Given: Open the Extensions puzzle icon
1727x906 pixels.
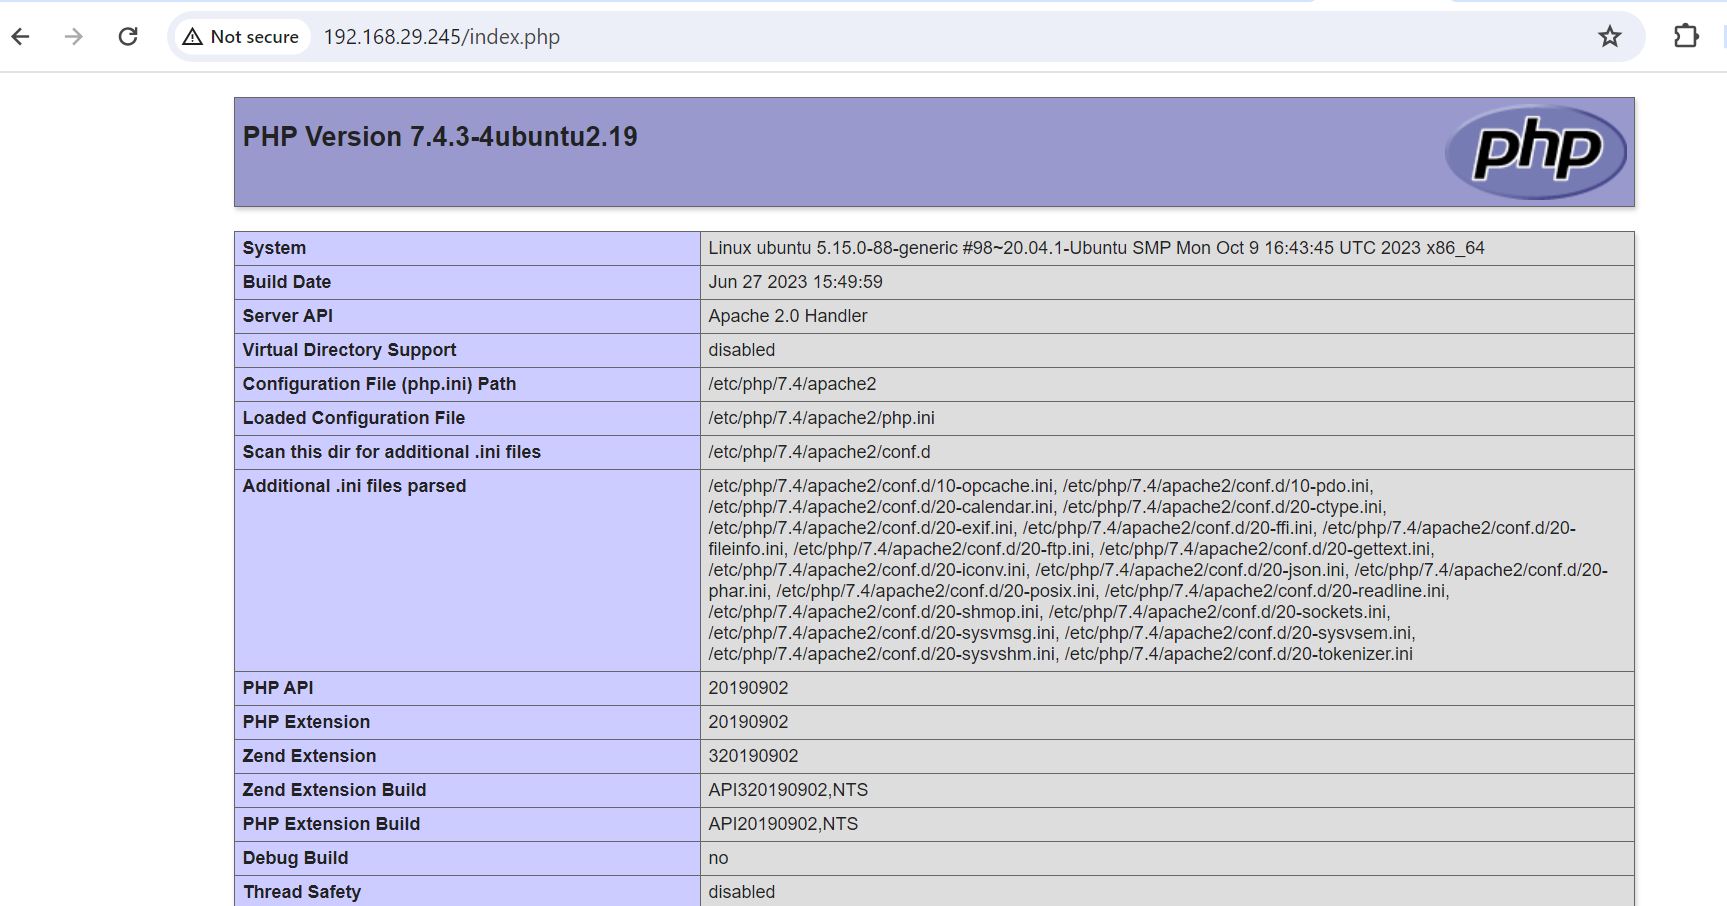Looking at the screenshot, I should (x=1686, y=37).
